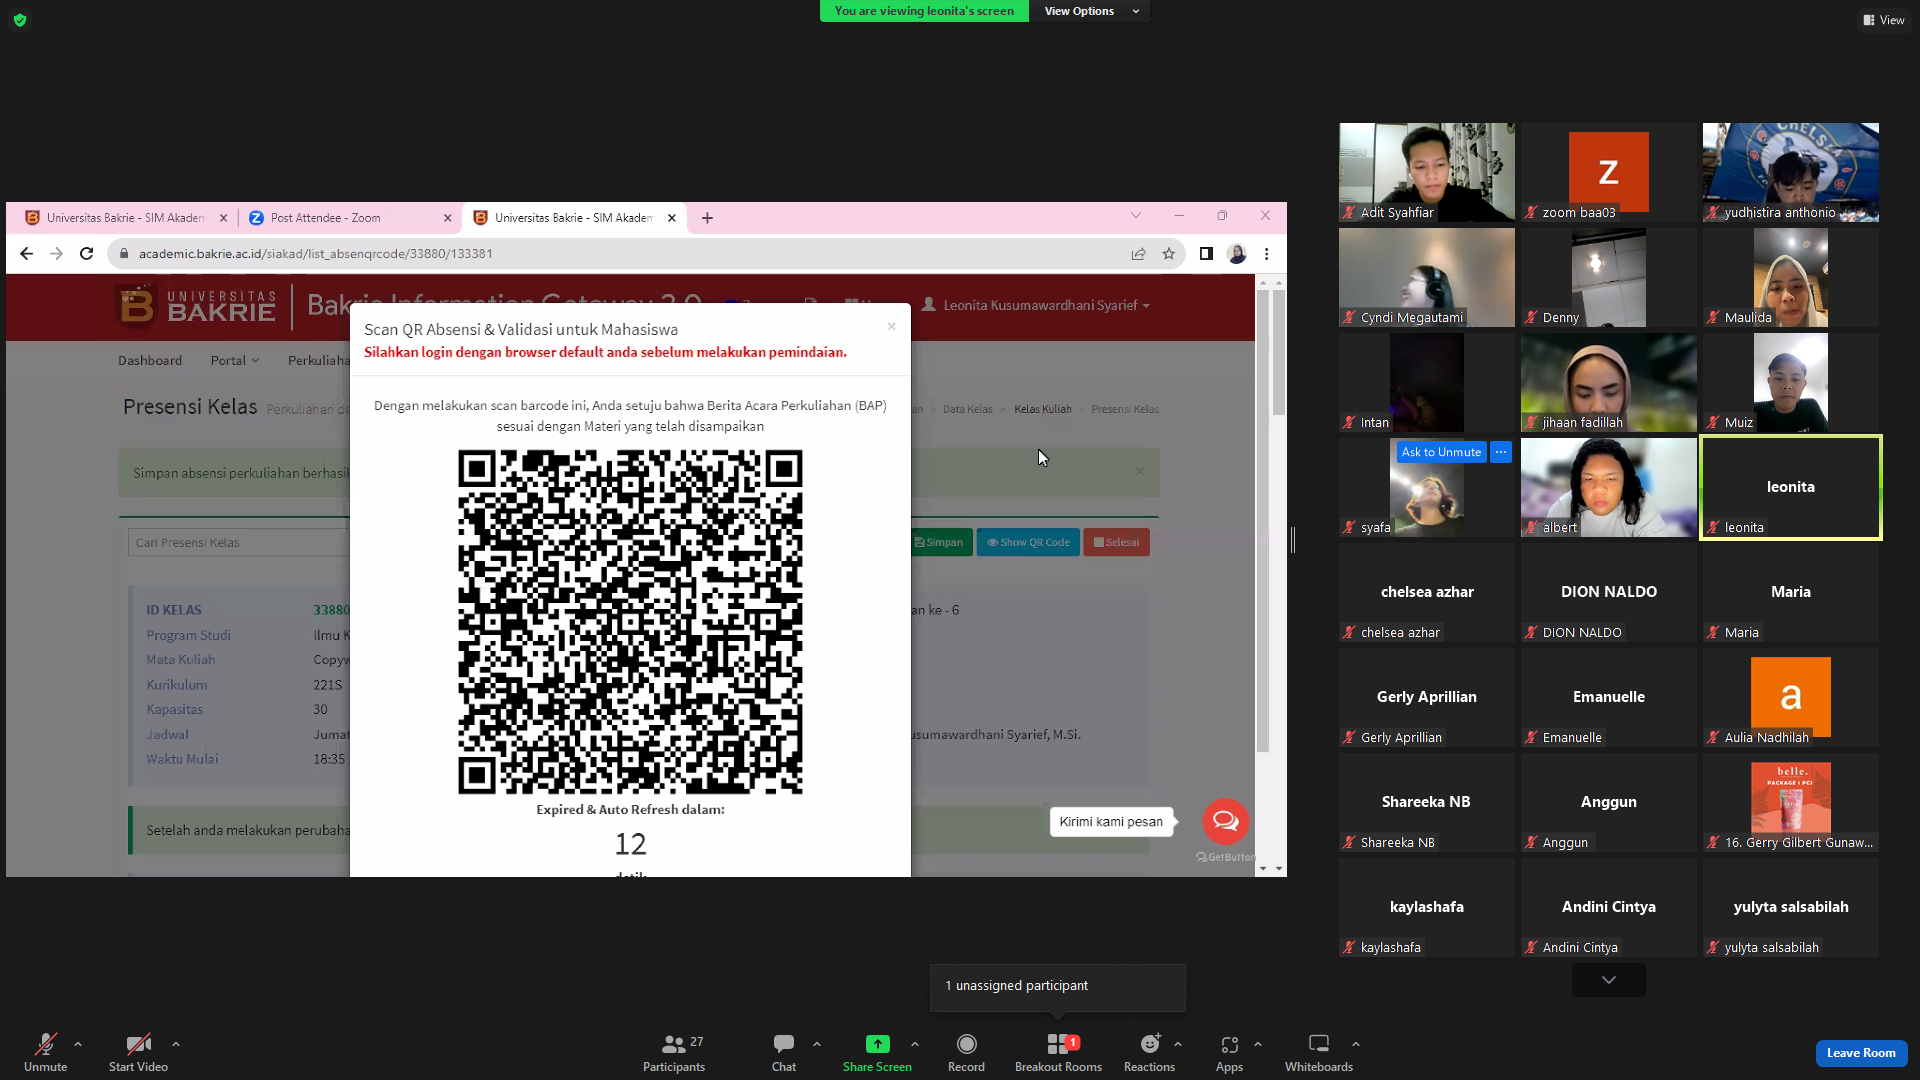Click the Selesai button

(1116, 542)
